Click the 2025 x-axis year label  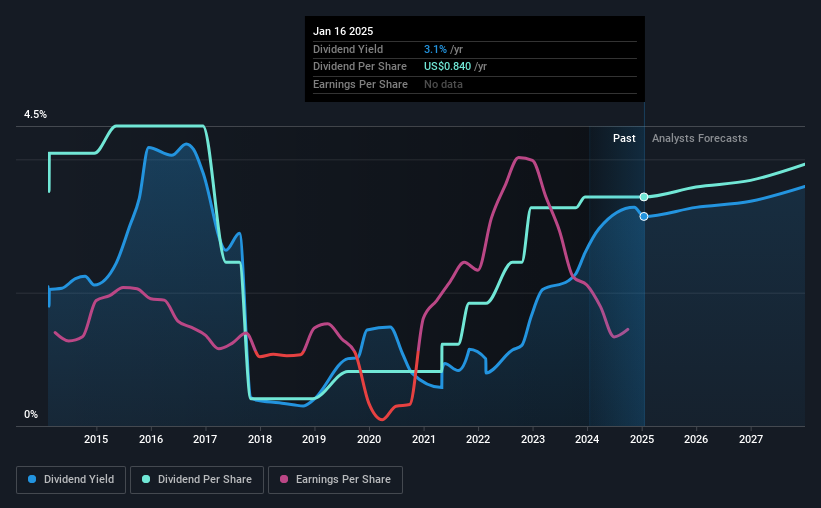(x=642, y=439)
